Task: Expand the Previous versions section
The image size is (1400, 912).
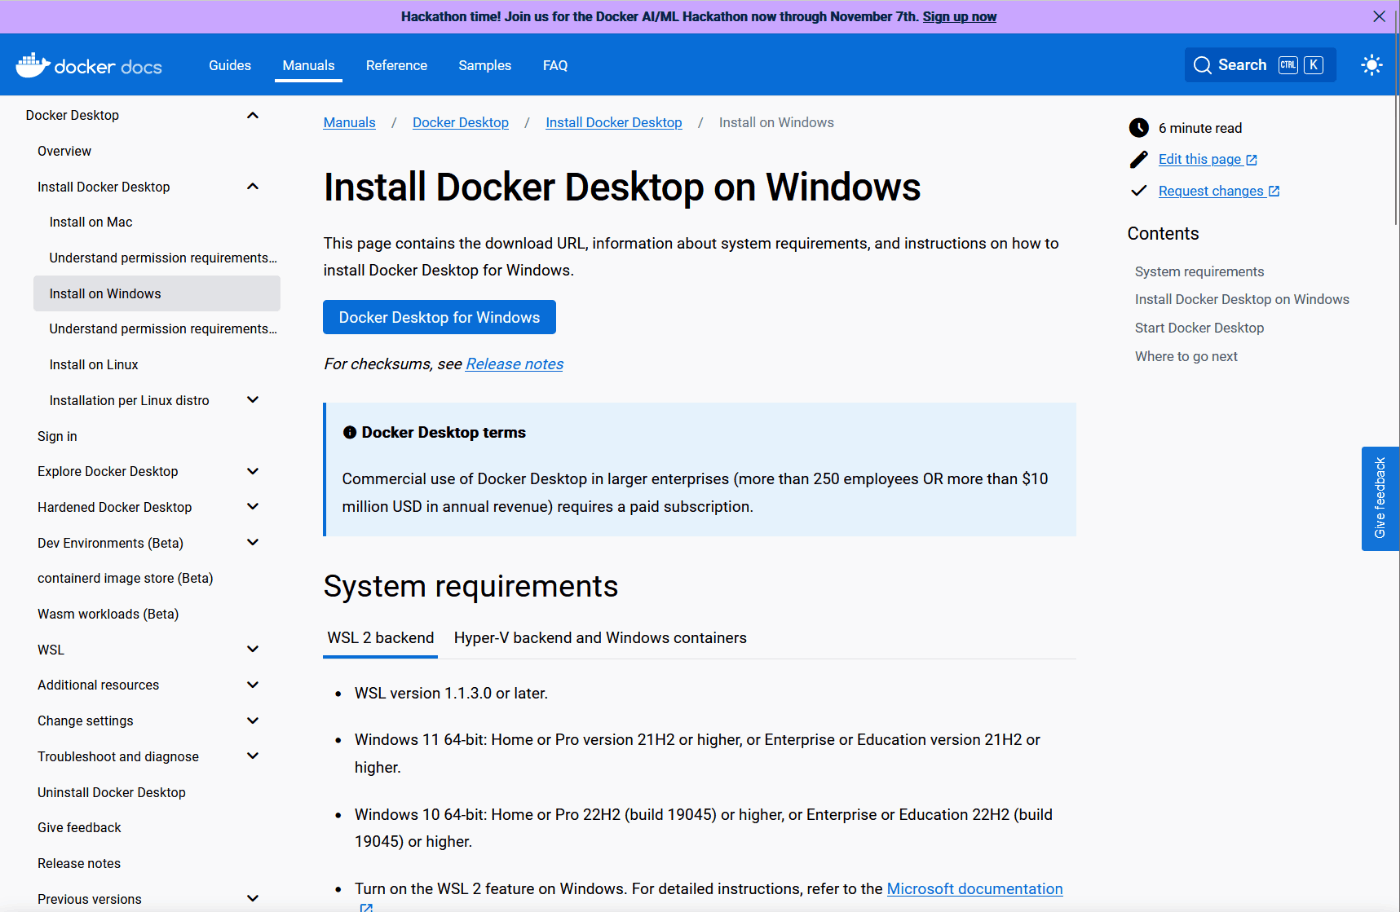Action: (253, 898)
